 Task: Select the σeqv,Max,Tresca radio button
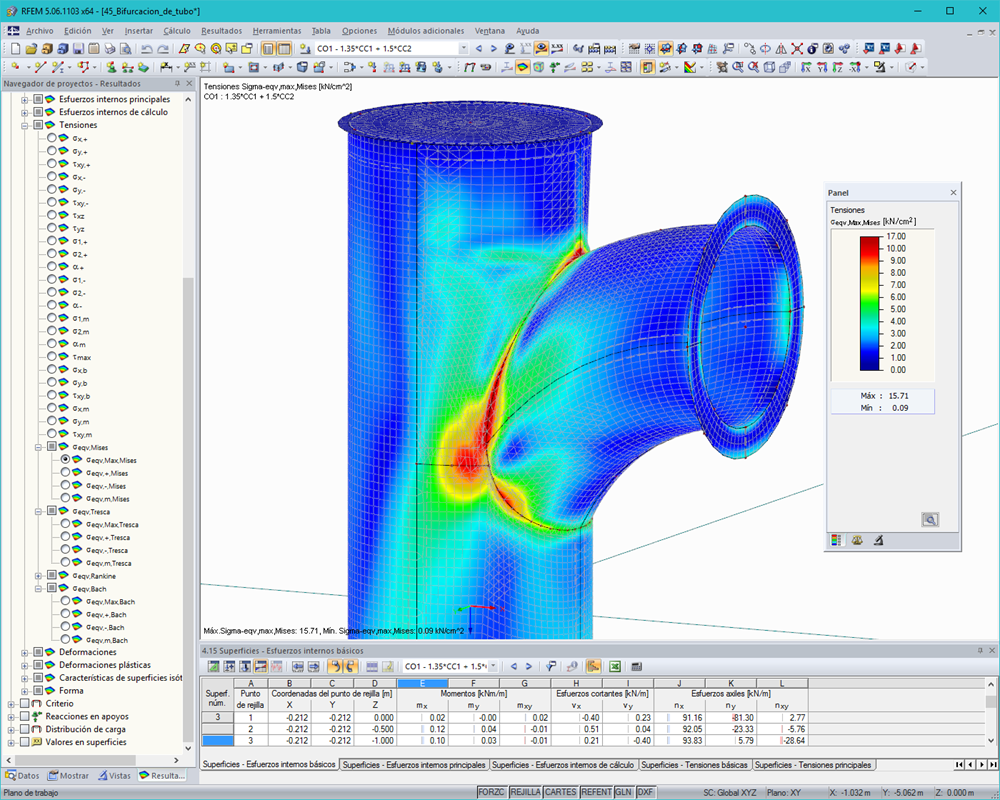point(65,524)
